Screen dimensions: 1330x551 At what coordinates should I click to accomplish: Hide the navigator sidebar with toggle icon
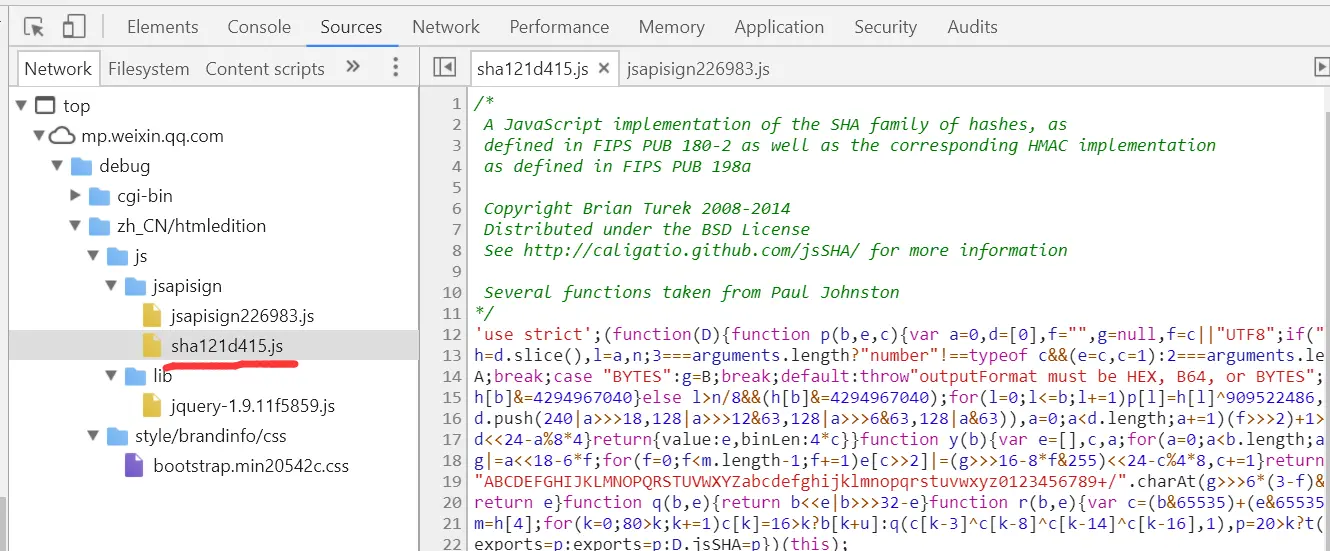coord(444,67)
